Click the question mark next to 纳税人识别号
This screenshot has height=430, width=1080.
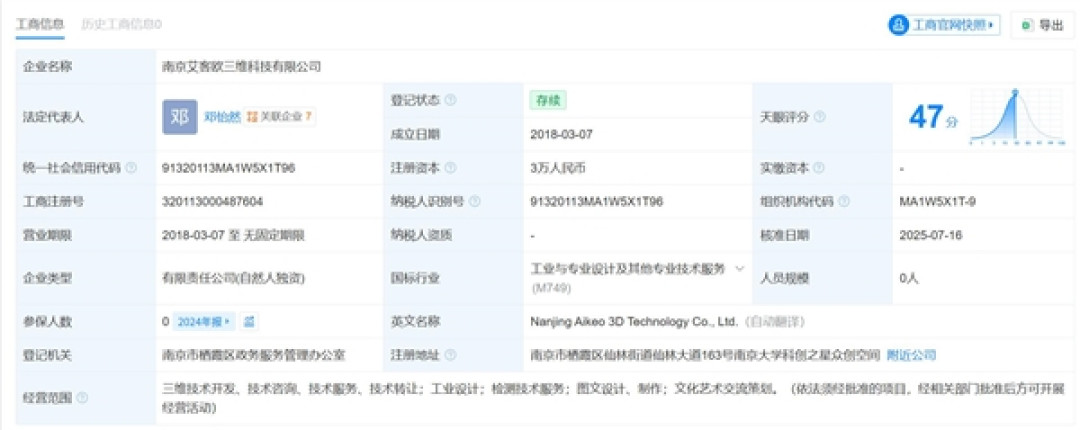[x=475, y=202]
